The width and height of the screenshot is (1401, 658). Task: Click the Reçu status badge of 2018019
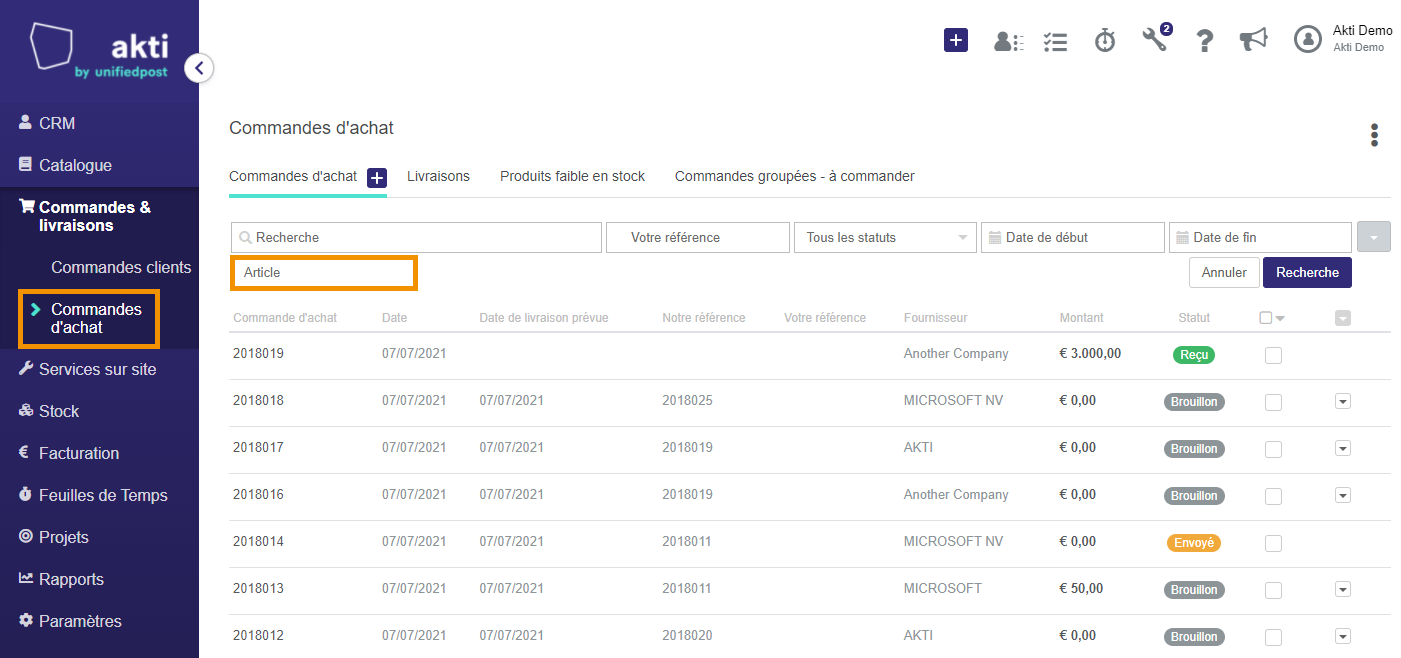pos(1194,355)
